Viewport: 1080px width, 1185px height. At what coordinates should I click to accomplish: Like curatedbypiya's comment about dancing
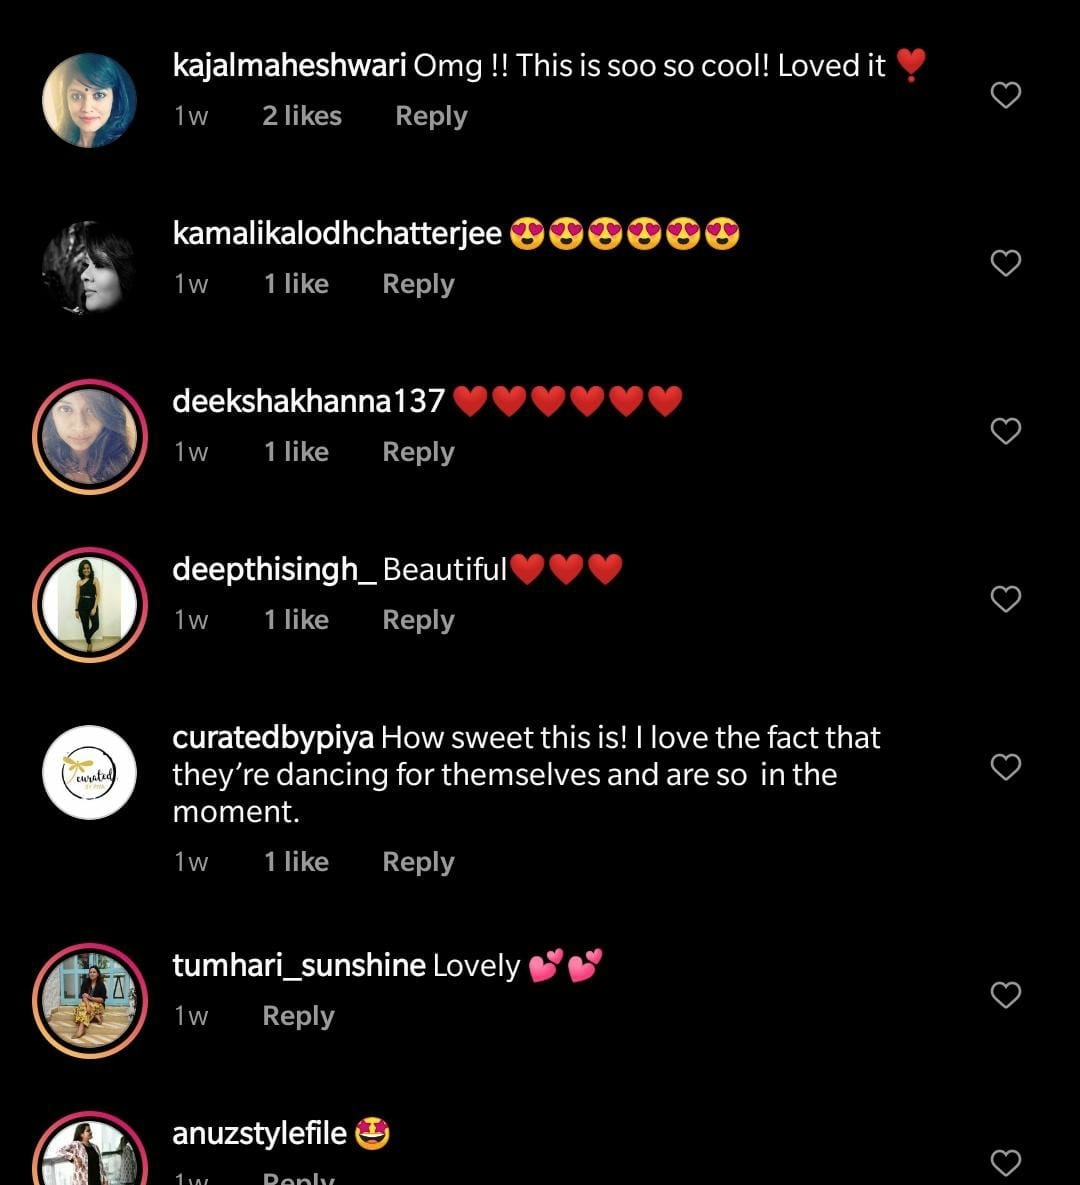[x=1005, y=767]
